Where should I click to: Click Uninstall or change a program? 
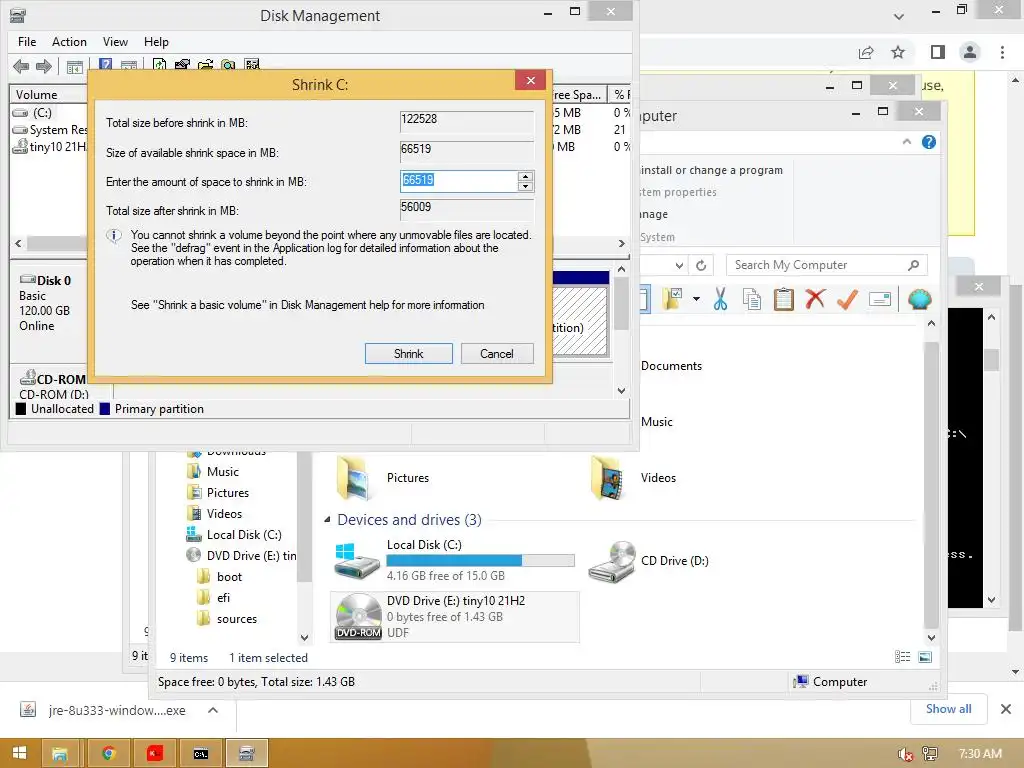point(711,170)
